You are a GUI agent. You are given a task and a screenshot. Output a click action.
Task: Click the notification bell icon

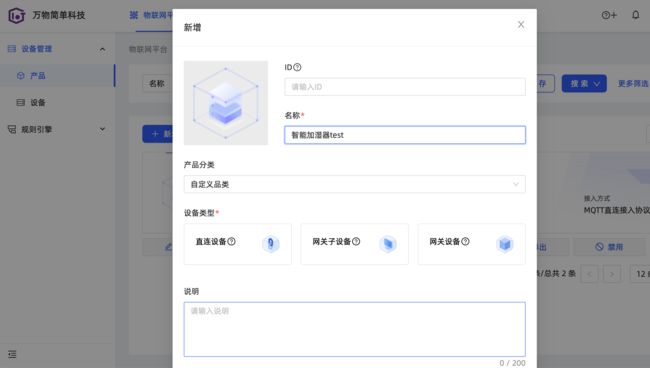[635, 15]
